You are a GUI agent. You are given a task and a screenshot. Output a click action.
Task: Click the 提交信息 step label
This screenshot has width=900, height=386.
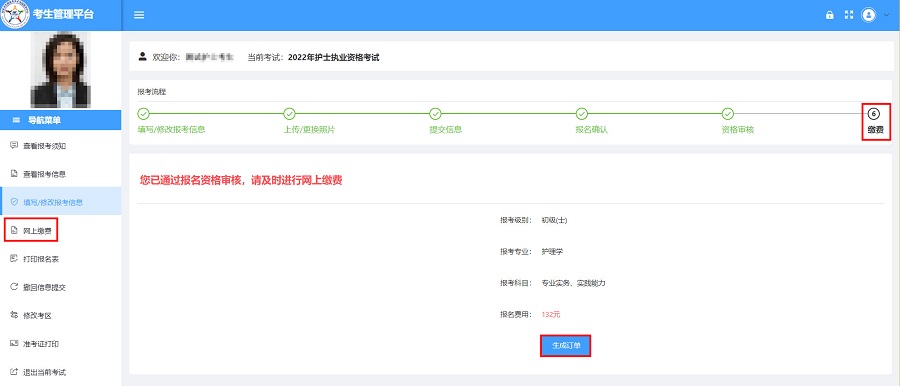point(446,130)
